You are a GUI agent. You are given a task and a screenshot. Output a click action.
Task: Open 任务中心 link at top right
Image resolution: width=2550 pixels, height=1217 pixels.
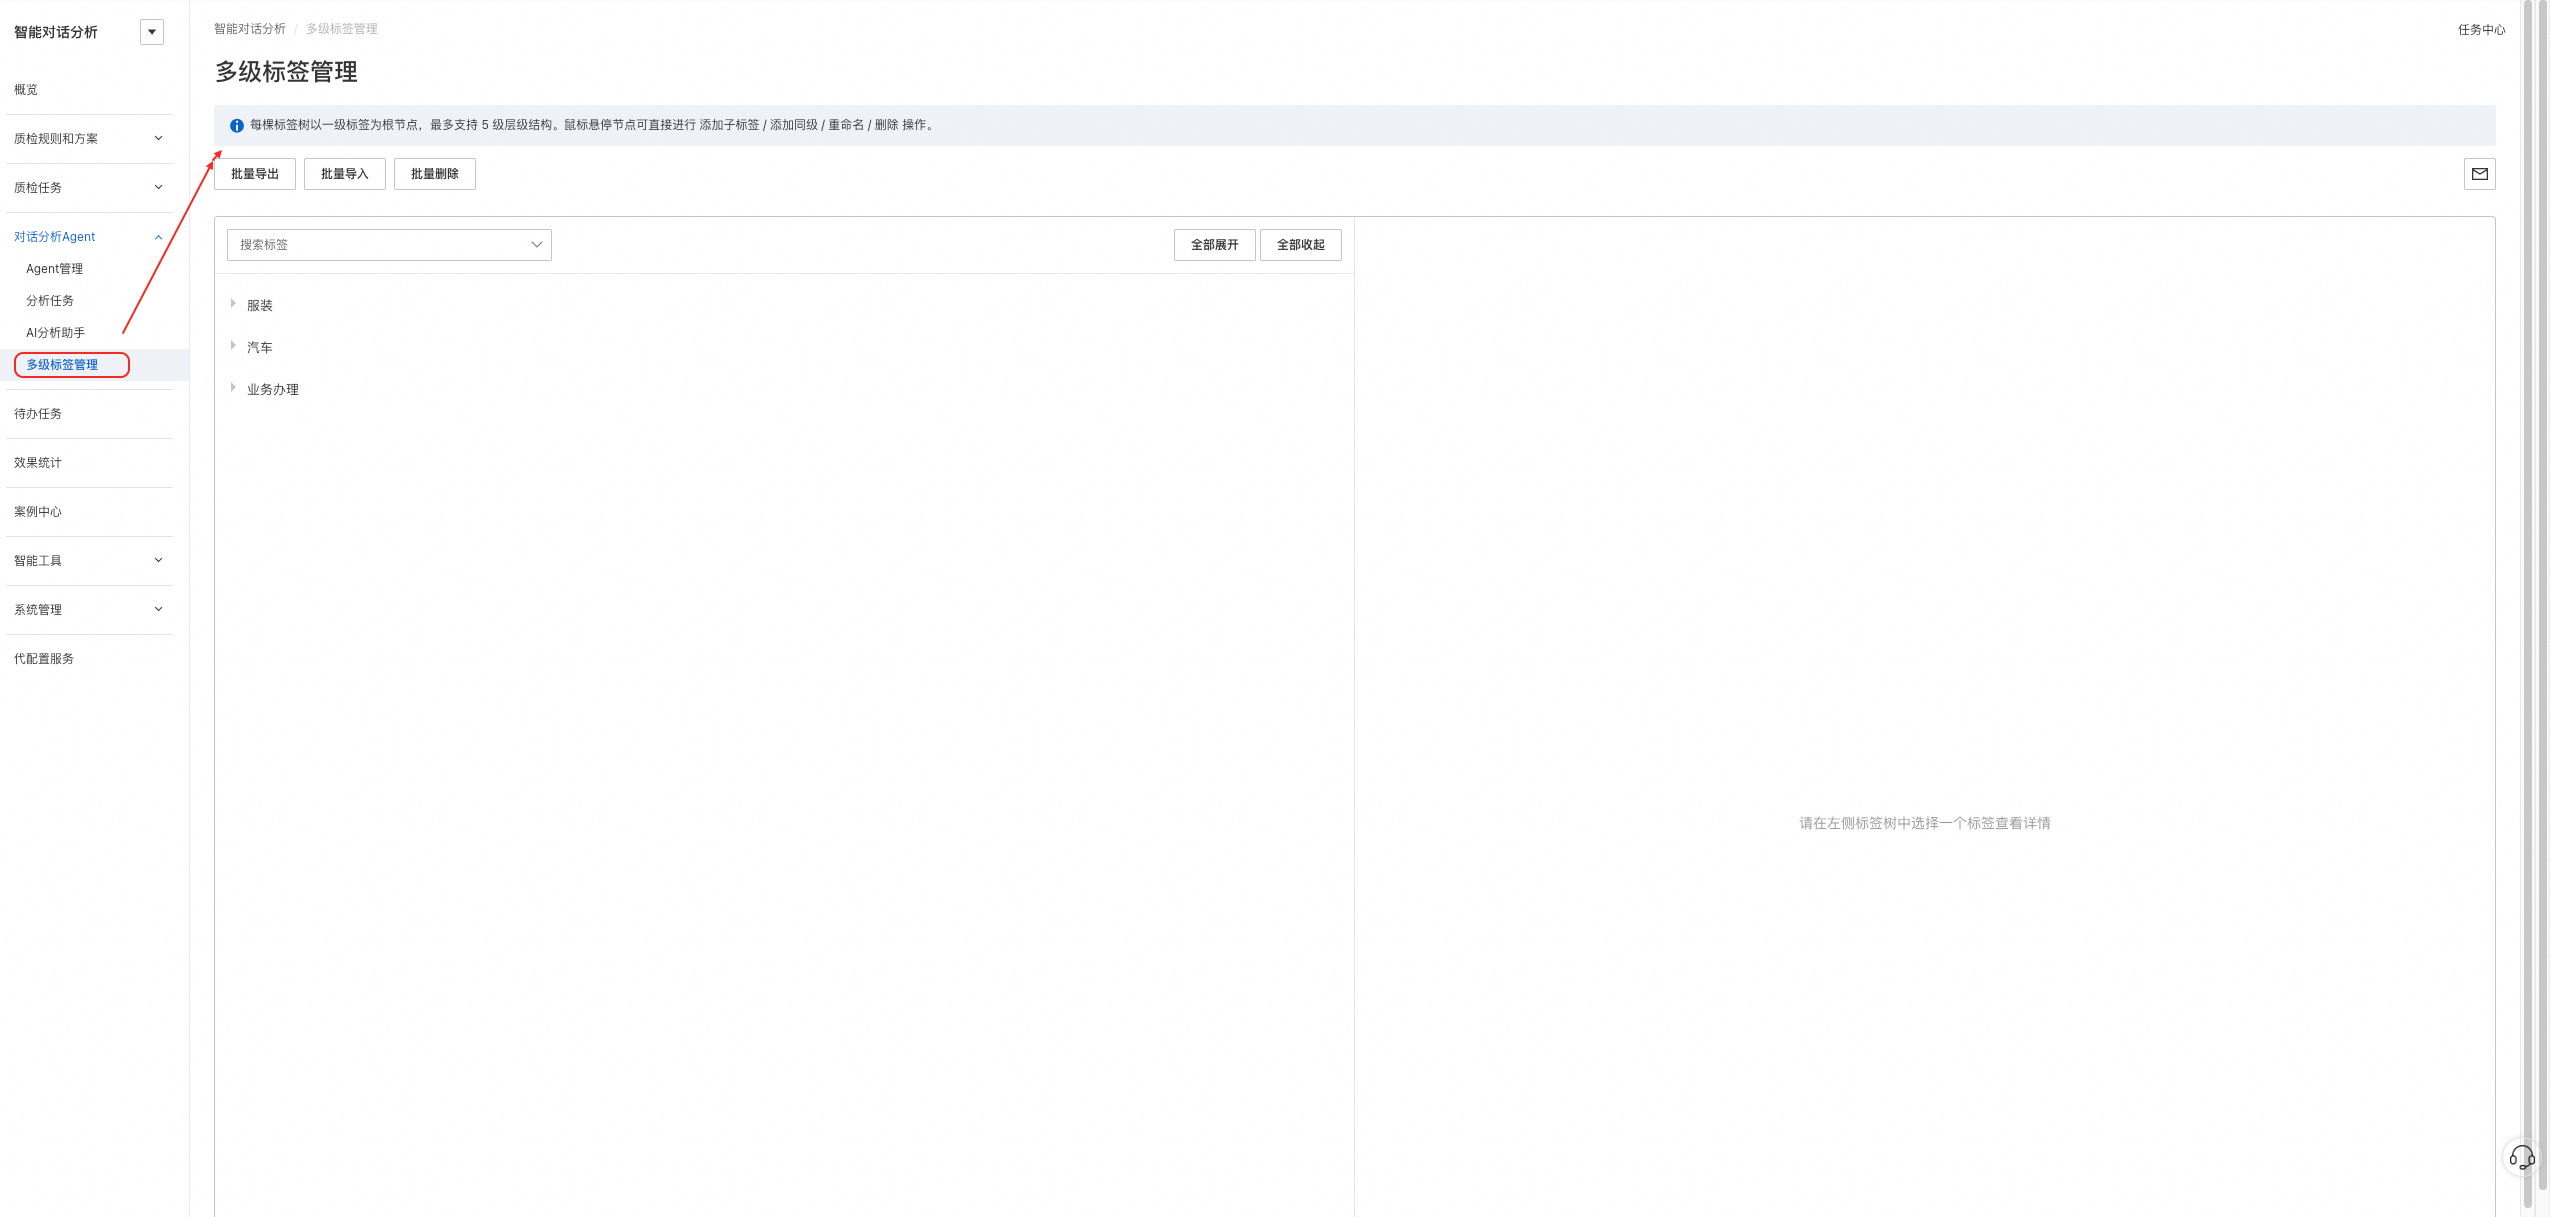2482,30
